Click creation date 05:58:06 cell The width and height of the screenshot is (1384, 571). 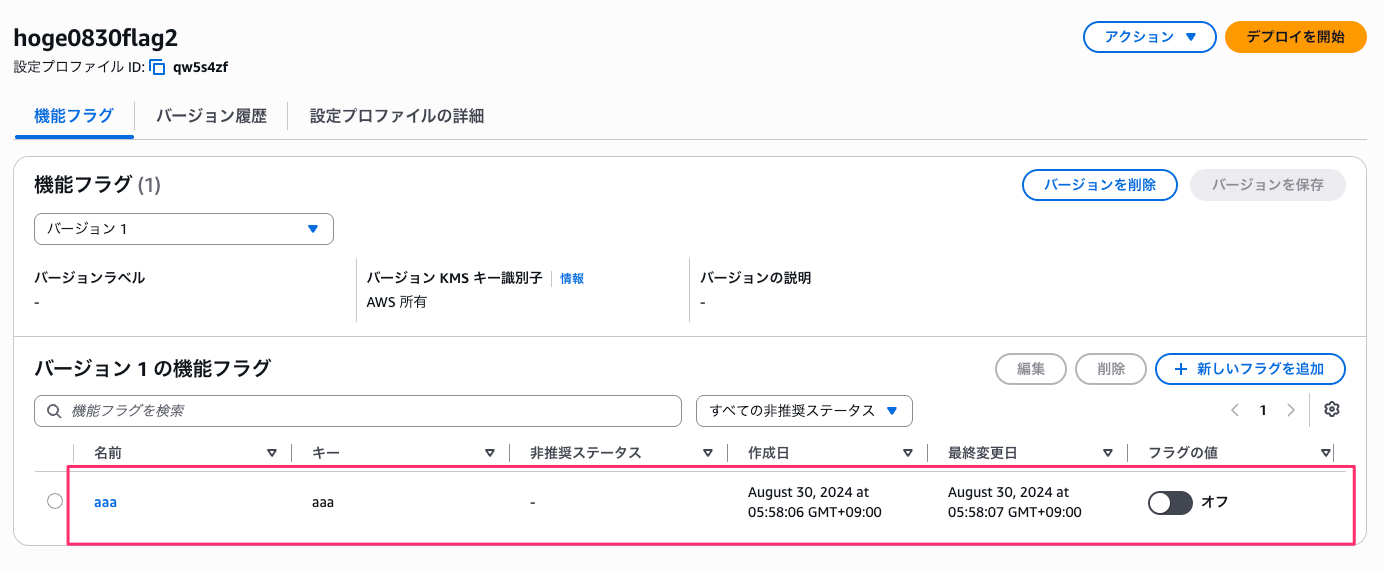coord(815,502)
